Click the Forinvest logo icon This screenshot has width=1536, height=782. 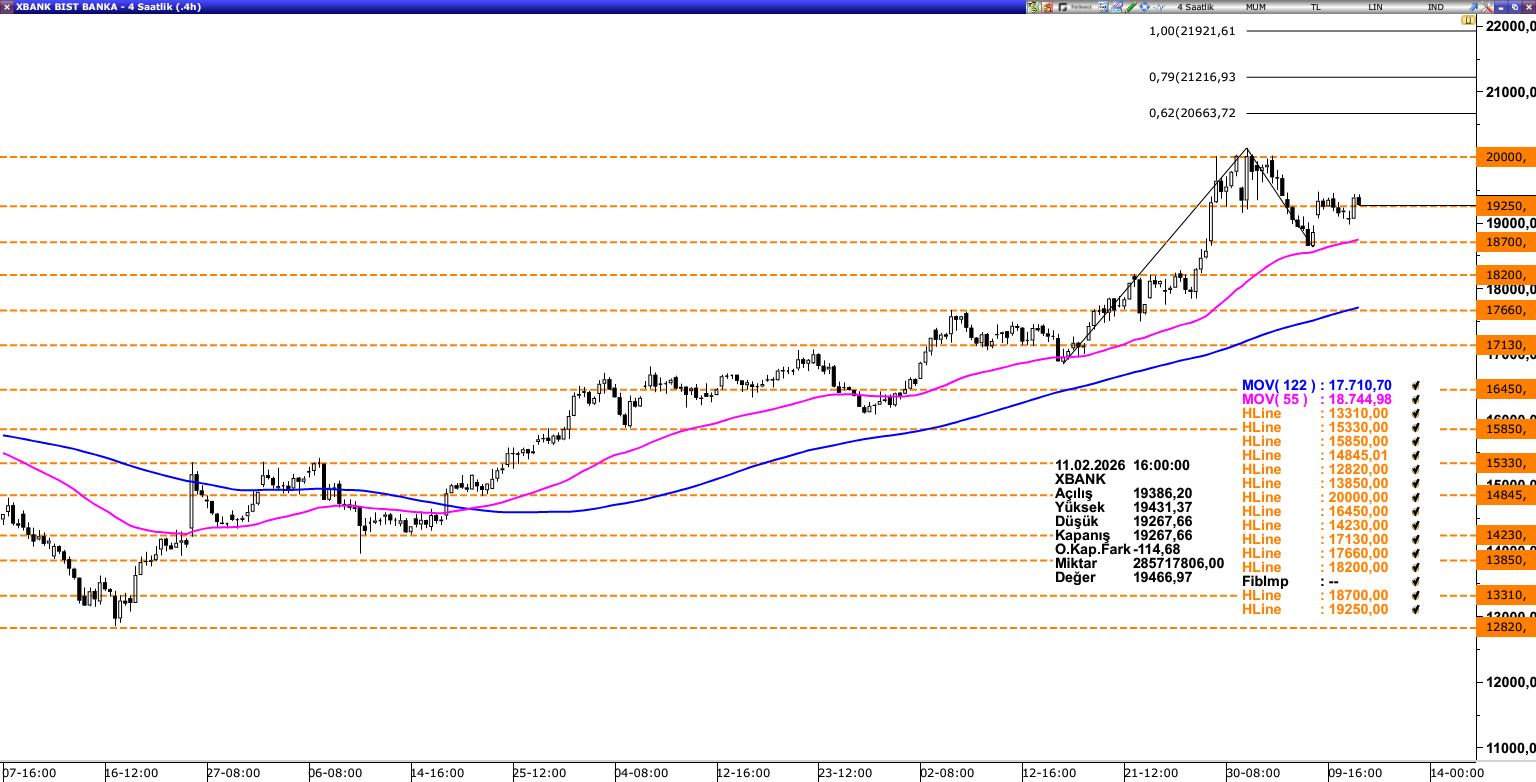1075,7
